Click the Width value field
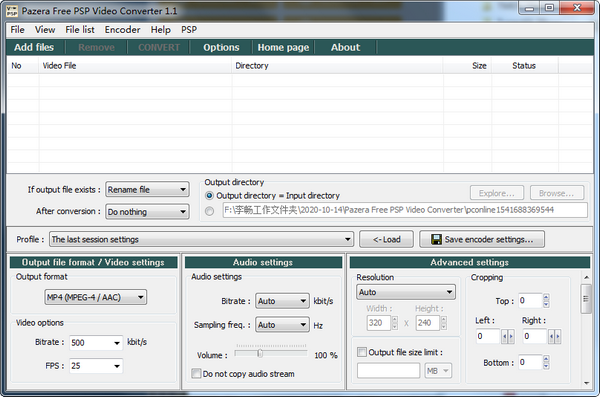 click(x=379, y=323)
